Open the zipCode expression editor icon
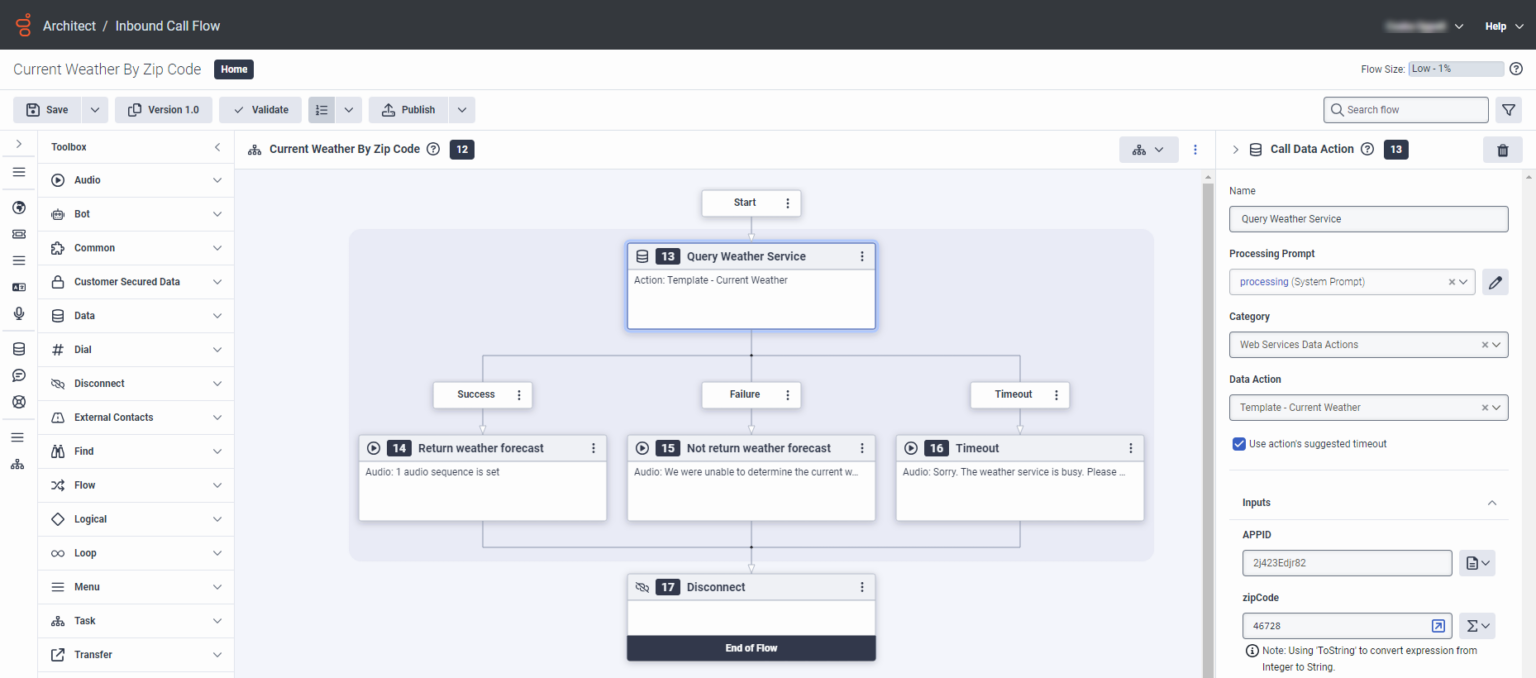Image resolution: width=1536 pixels, height=678 pixels. coord(1438,626)
